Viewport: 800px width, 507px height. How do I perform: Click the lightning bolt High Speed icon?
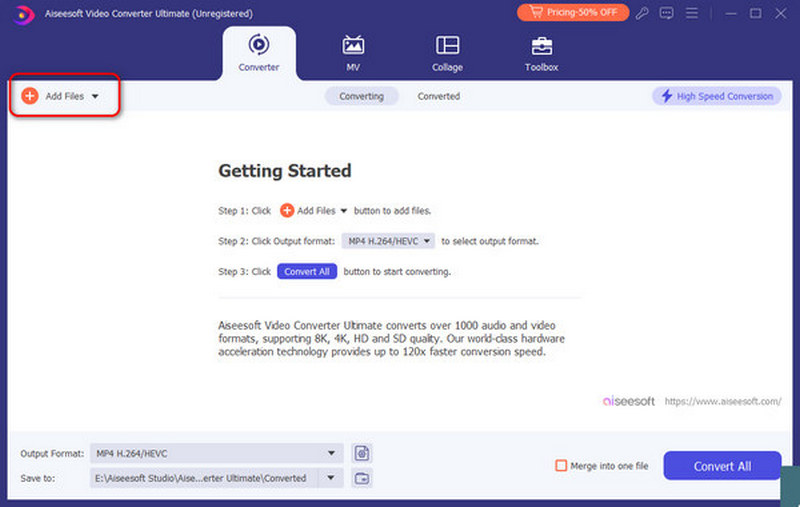coord(666,96)
